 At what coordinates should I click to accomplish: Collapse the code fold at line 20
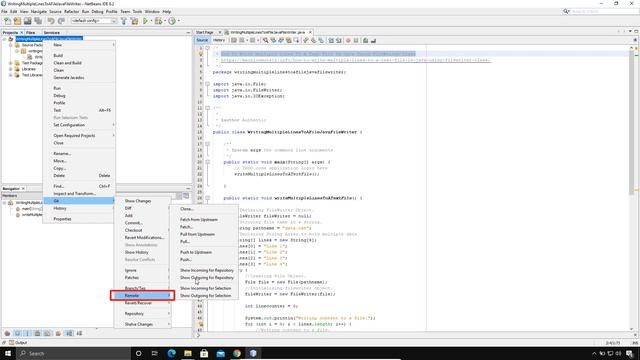(207, 162)
